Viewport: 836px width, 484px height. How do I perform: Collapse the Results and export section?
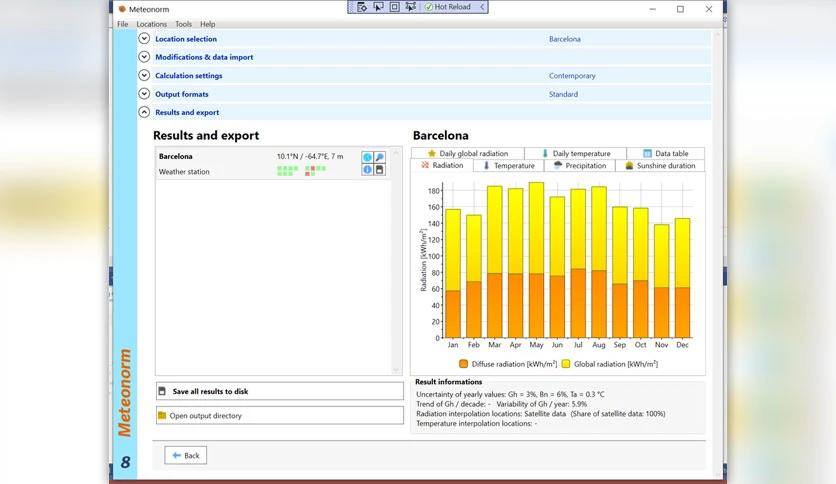(x=144, y=112)
